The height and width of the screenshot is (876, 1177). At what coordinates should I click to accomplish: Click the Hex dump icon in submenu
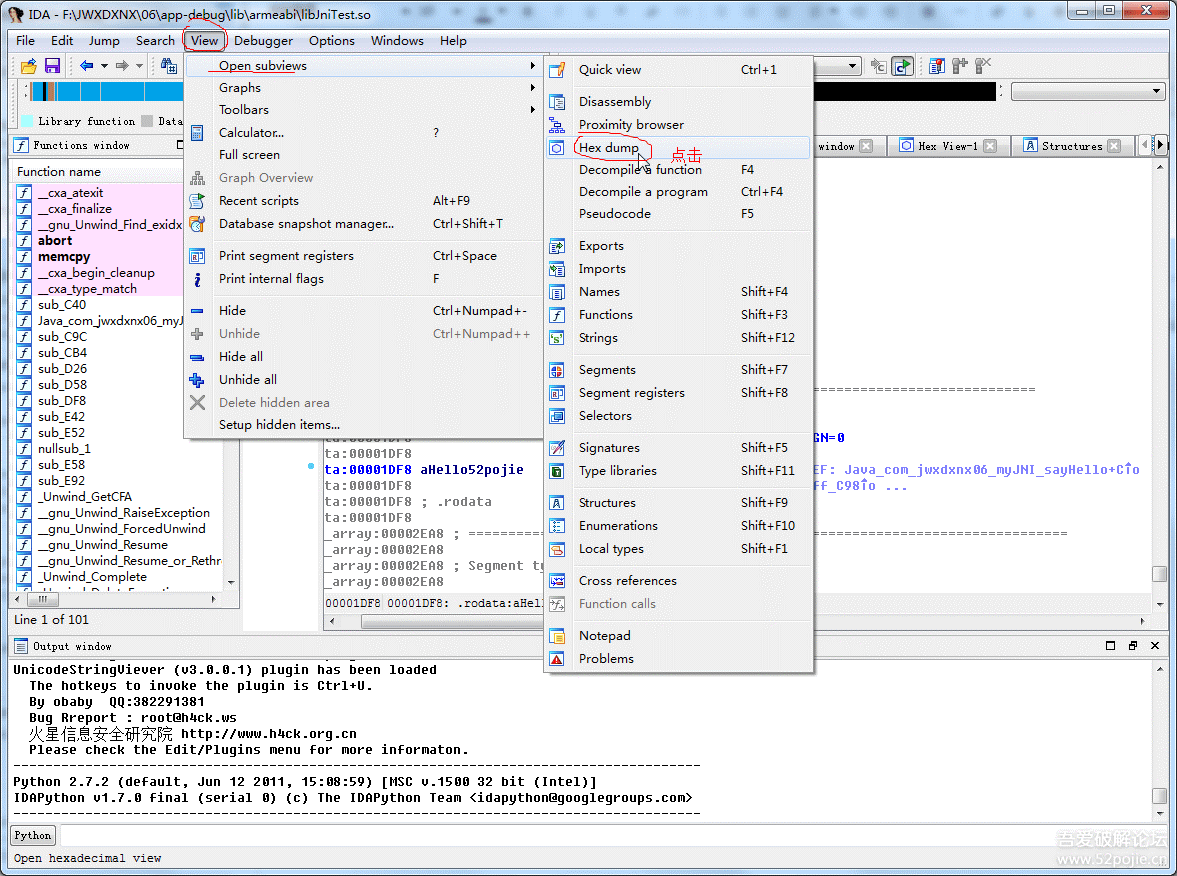pos(557,148)
